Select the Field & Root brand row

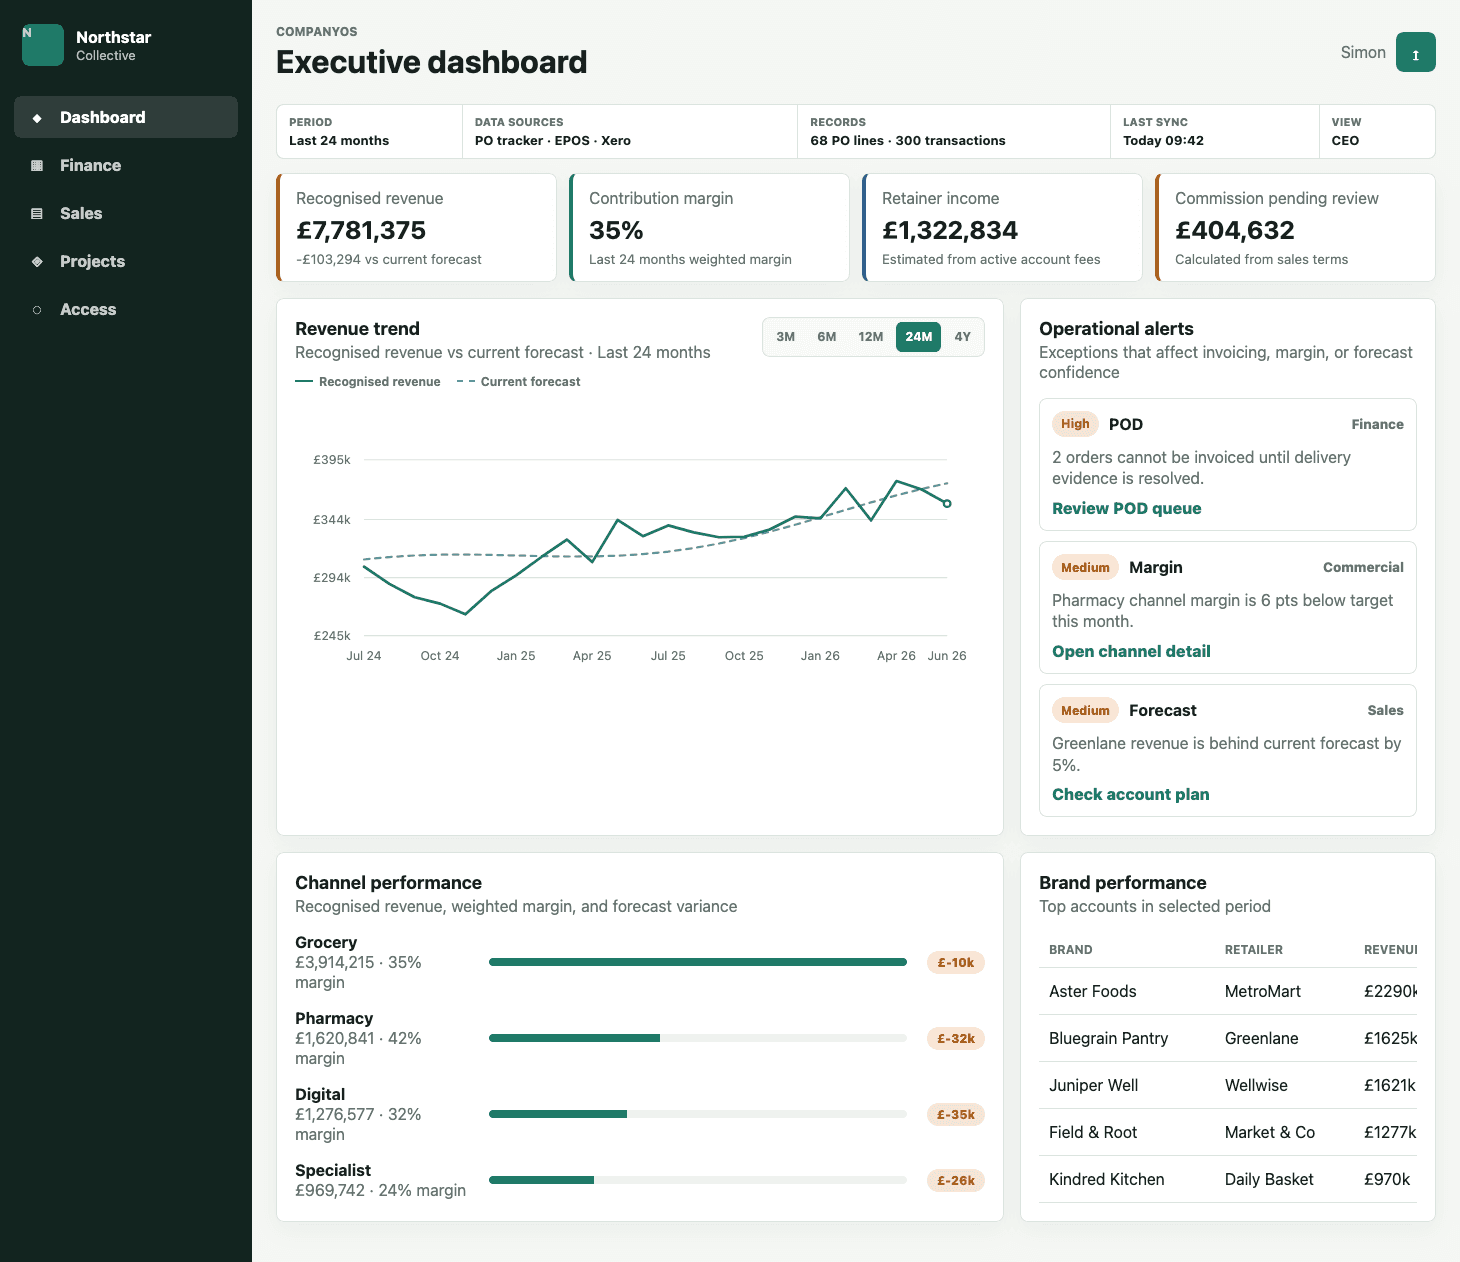(1228, 1132)
